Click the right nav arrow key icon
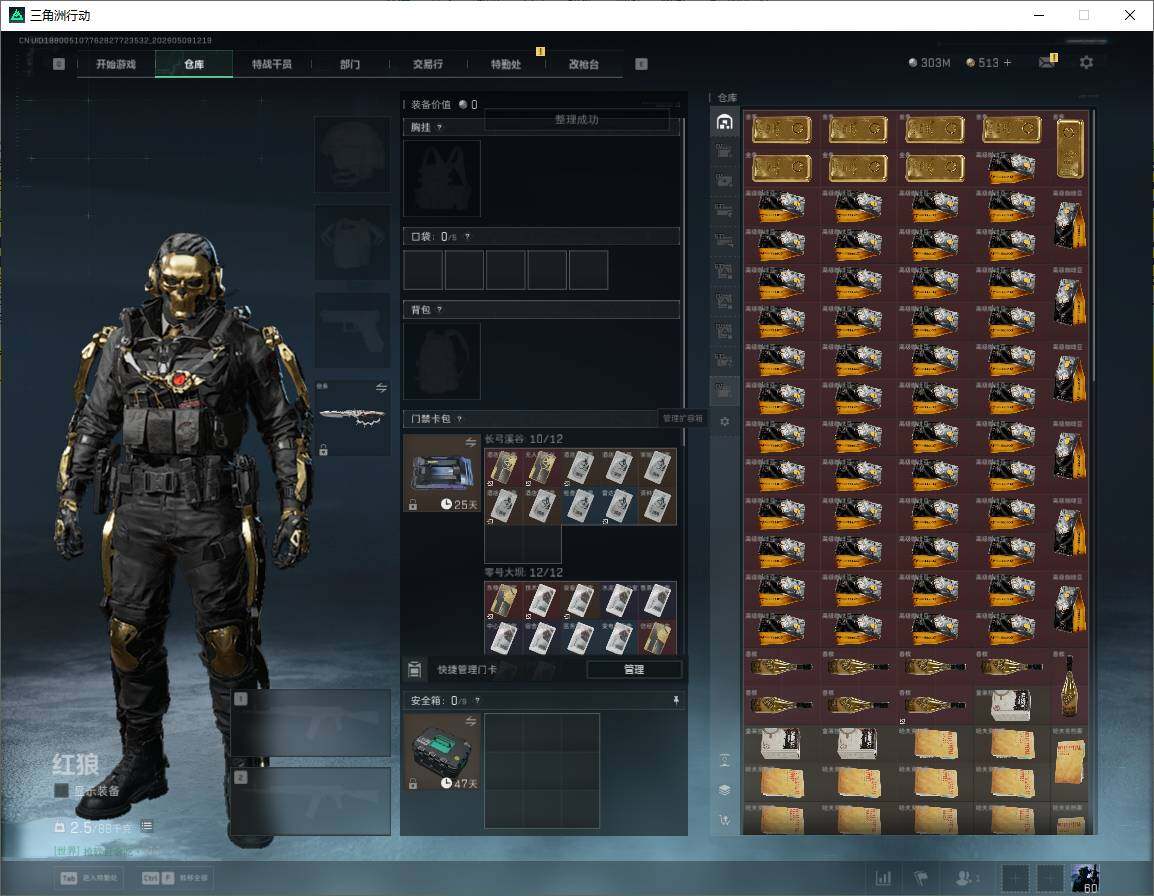Viewport: 1154px width, 896px height. click(x=641, y=64)
